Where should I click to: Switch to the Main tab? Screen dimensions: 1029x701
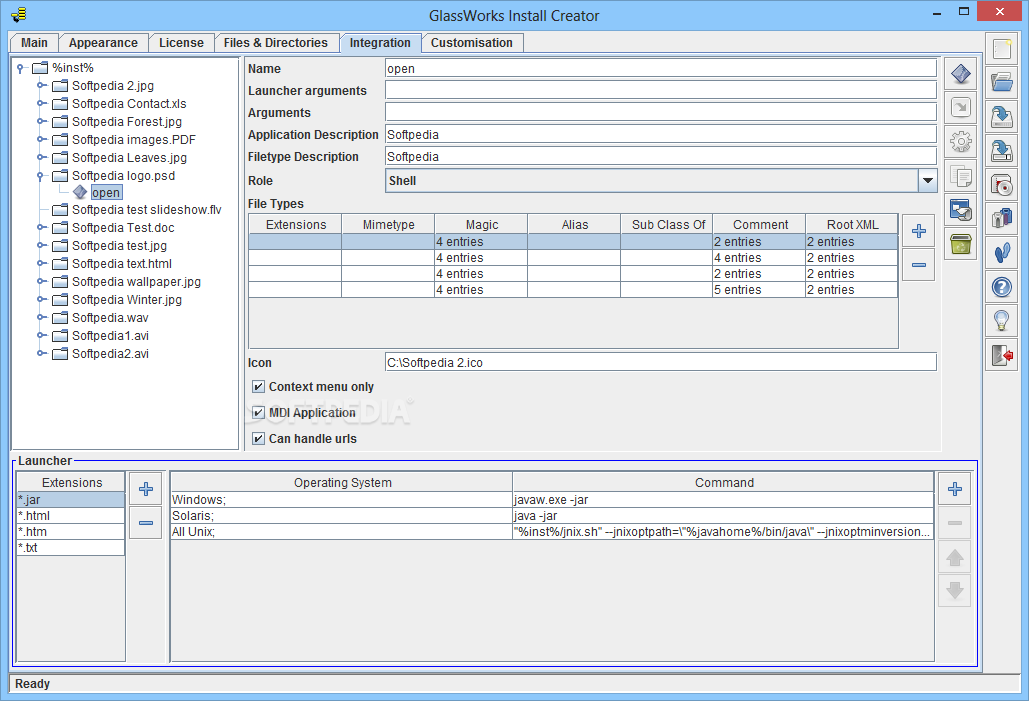[x=34, y=43]
